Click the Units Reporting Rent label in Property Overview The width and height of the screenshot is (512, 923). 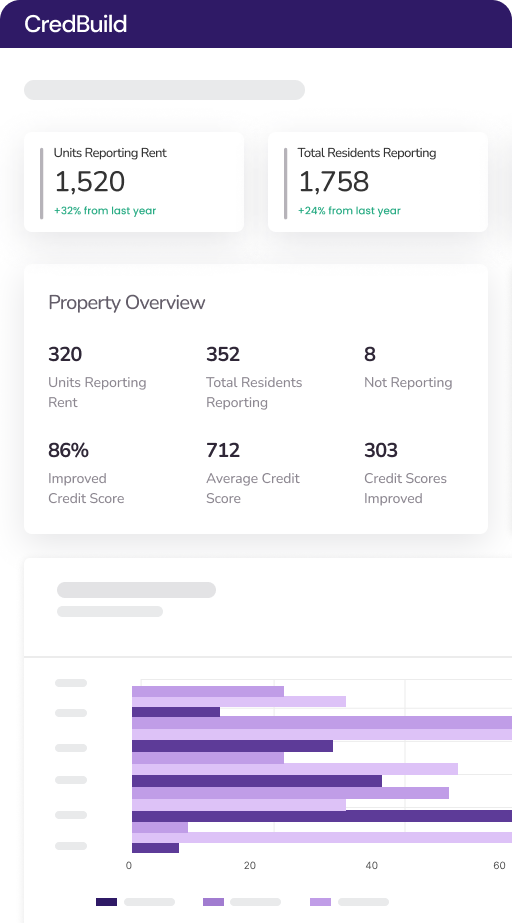[x=97, y=392]
